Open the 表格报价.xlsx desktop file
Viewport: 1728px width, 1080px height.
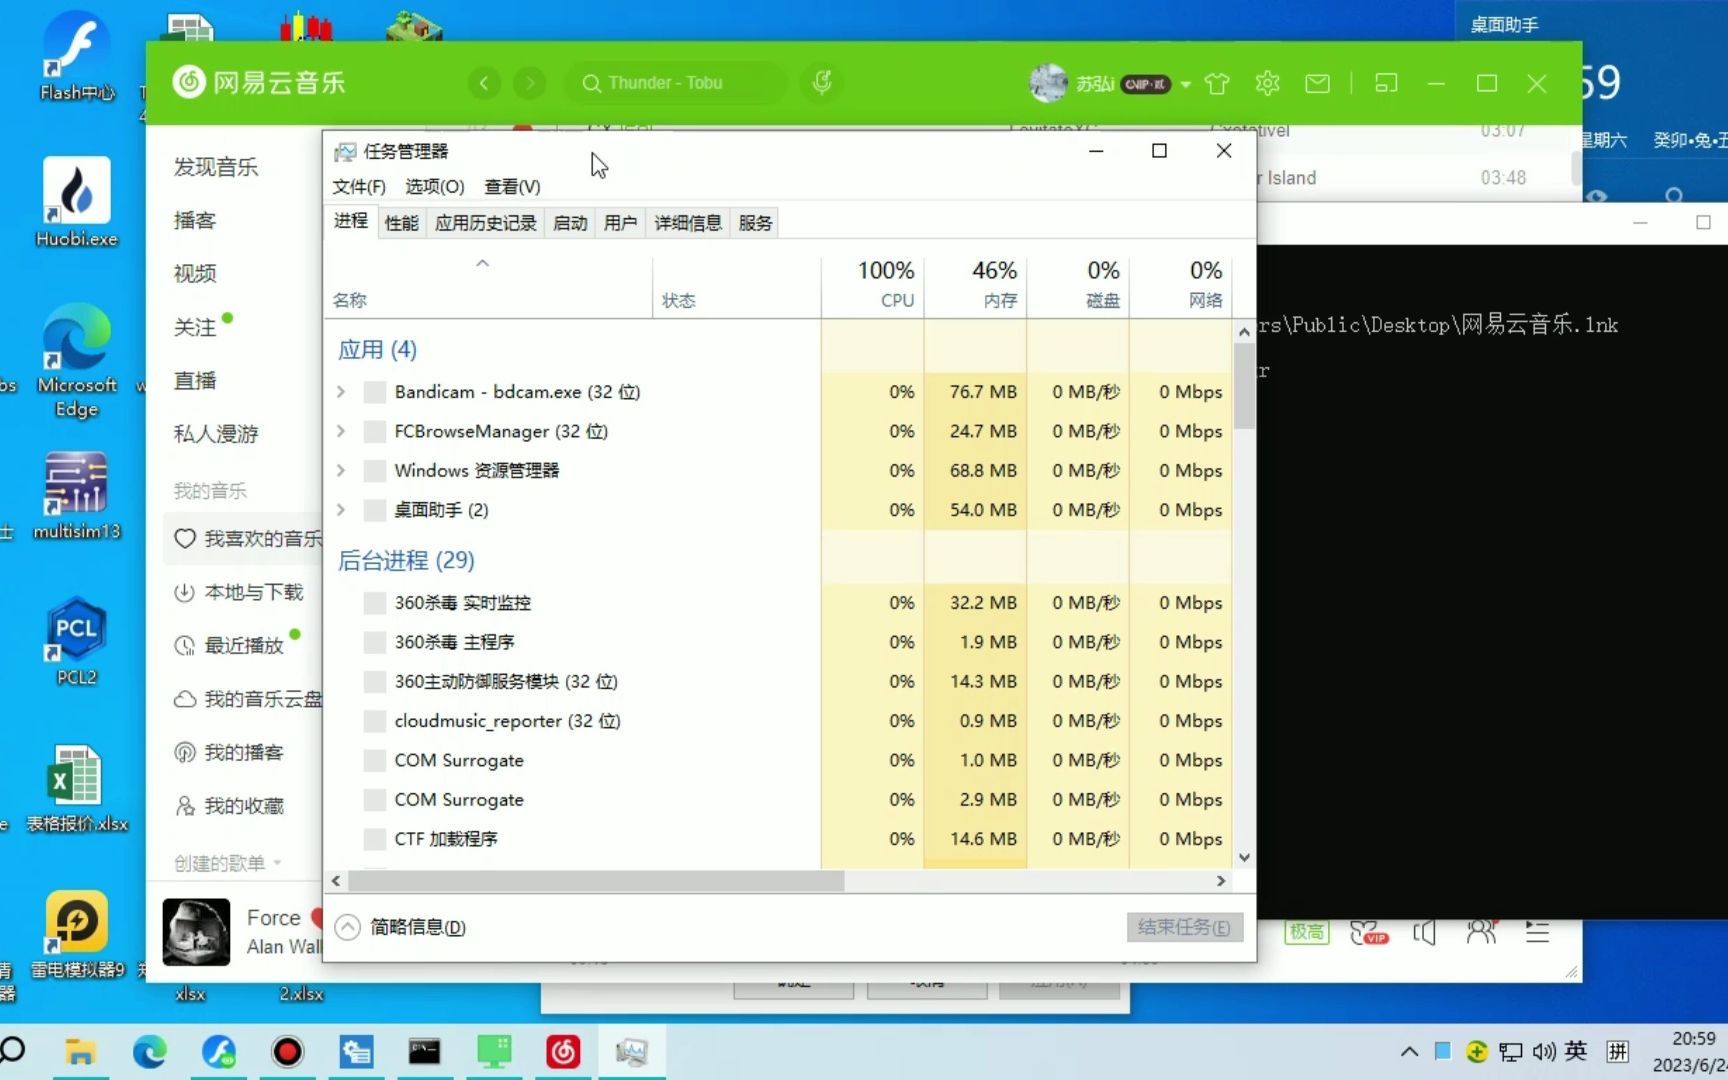click(x=77, y=789)
